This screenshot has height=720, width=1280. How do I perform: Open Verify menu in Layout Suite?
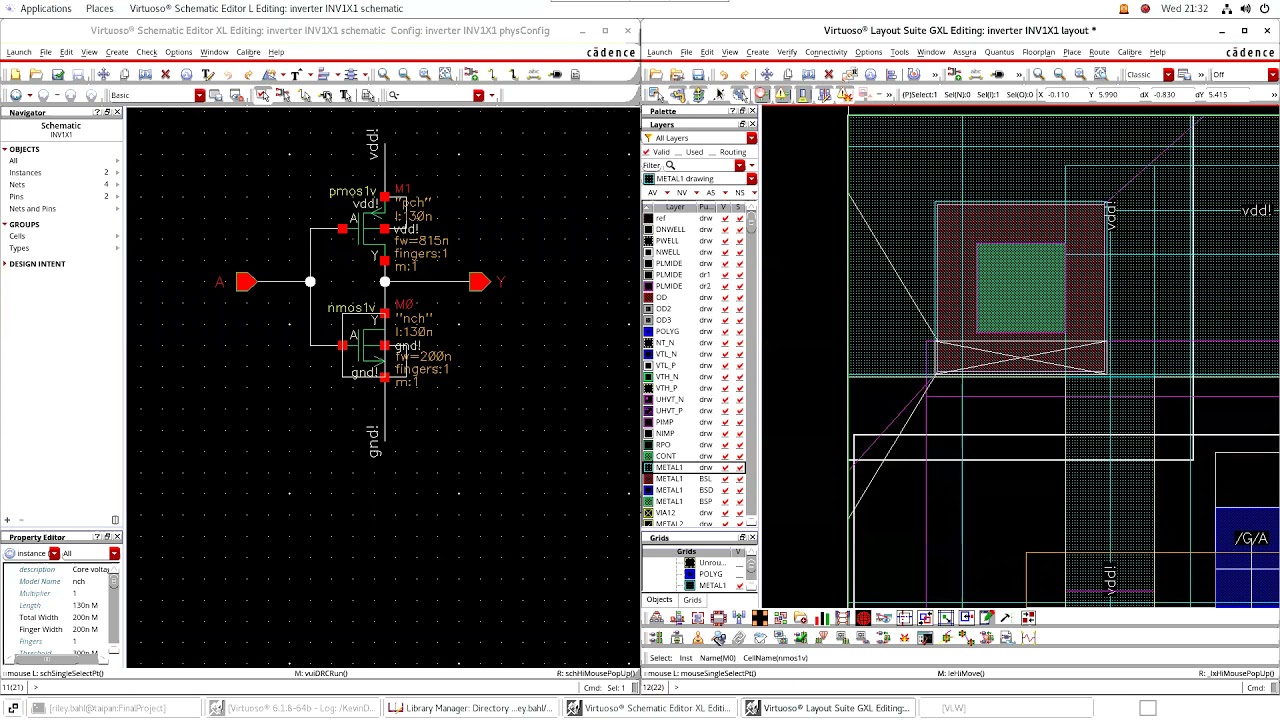point(787,52)
